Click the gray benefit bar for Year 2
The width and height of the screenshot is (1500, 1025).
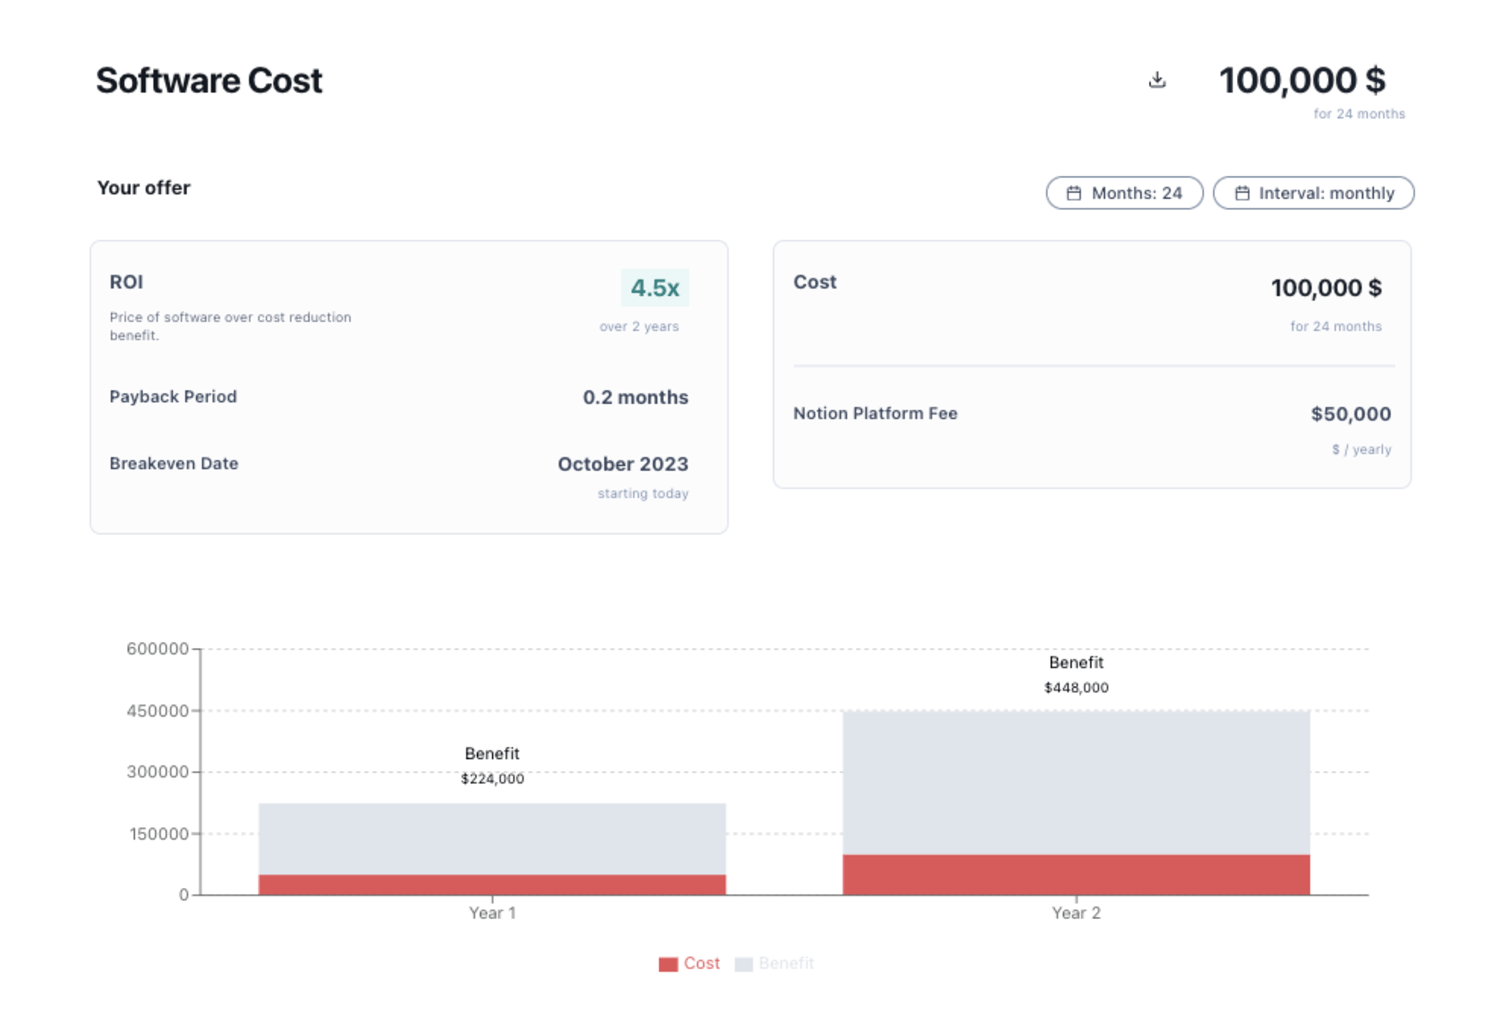point(1076,782)
